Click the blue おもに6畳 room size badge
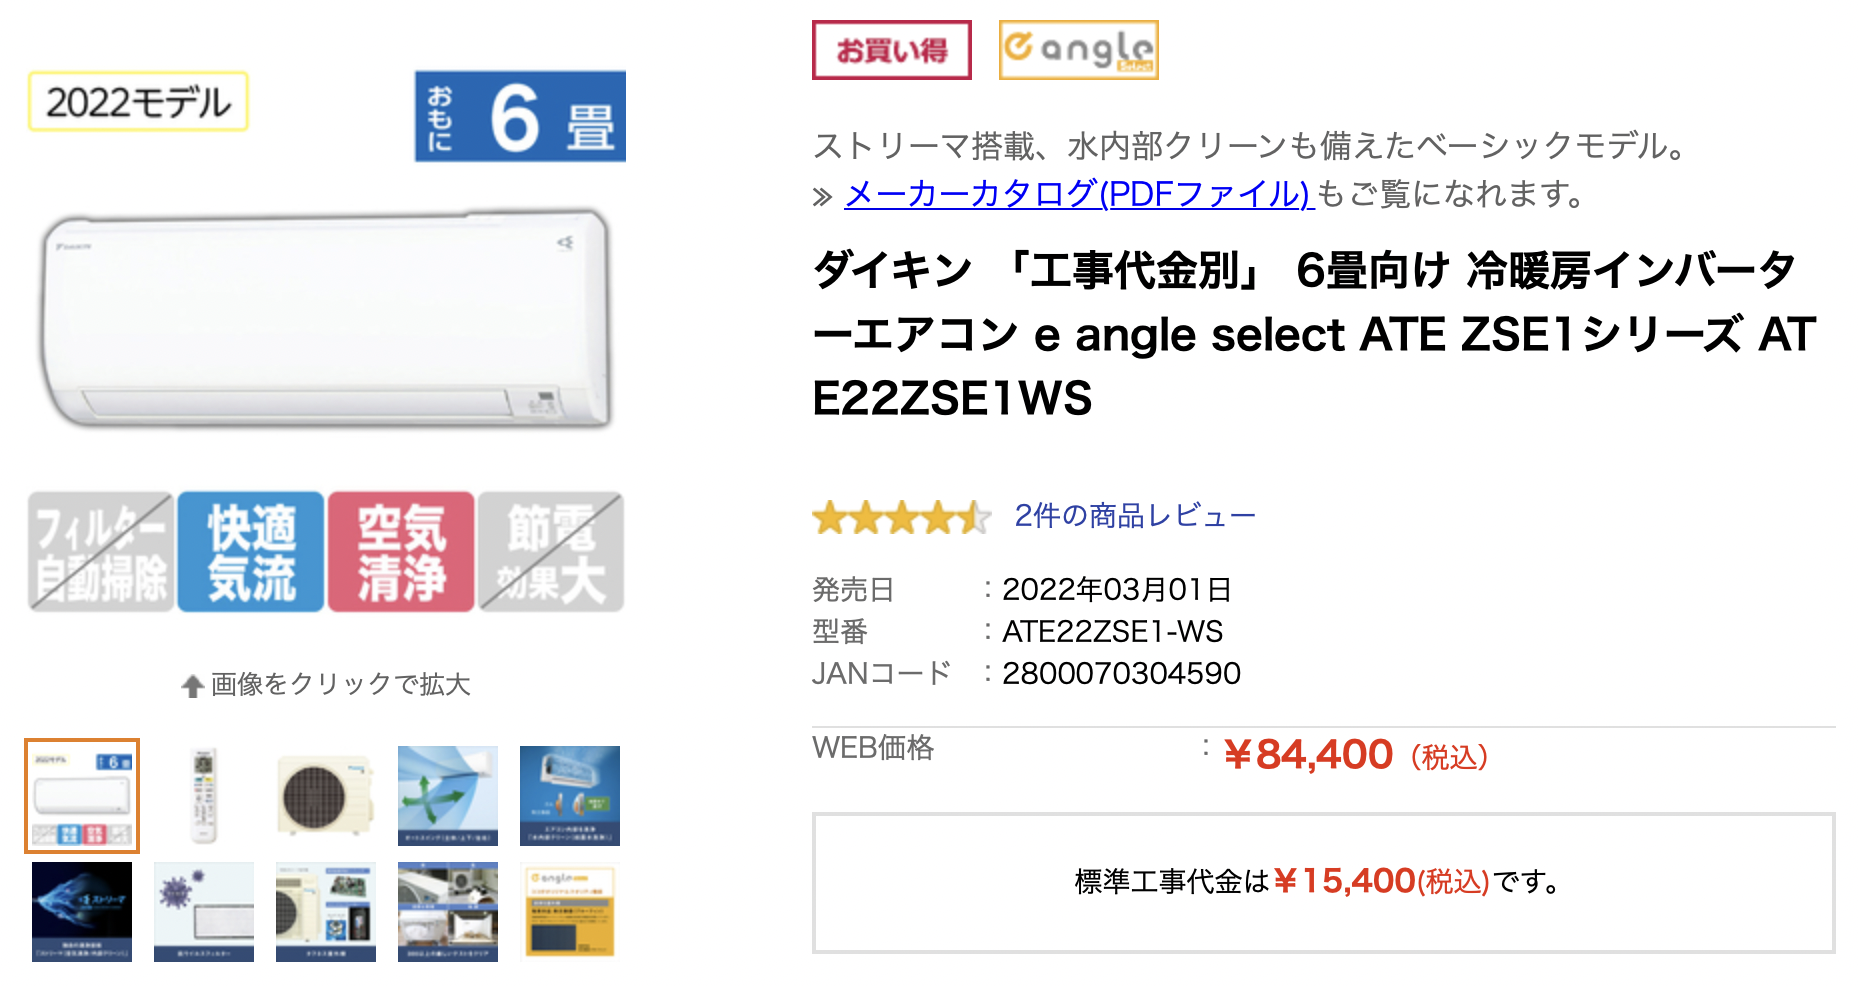Viewport: 1858px width, 986px height. click(x=520, y=116)
